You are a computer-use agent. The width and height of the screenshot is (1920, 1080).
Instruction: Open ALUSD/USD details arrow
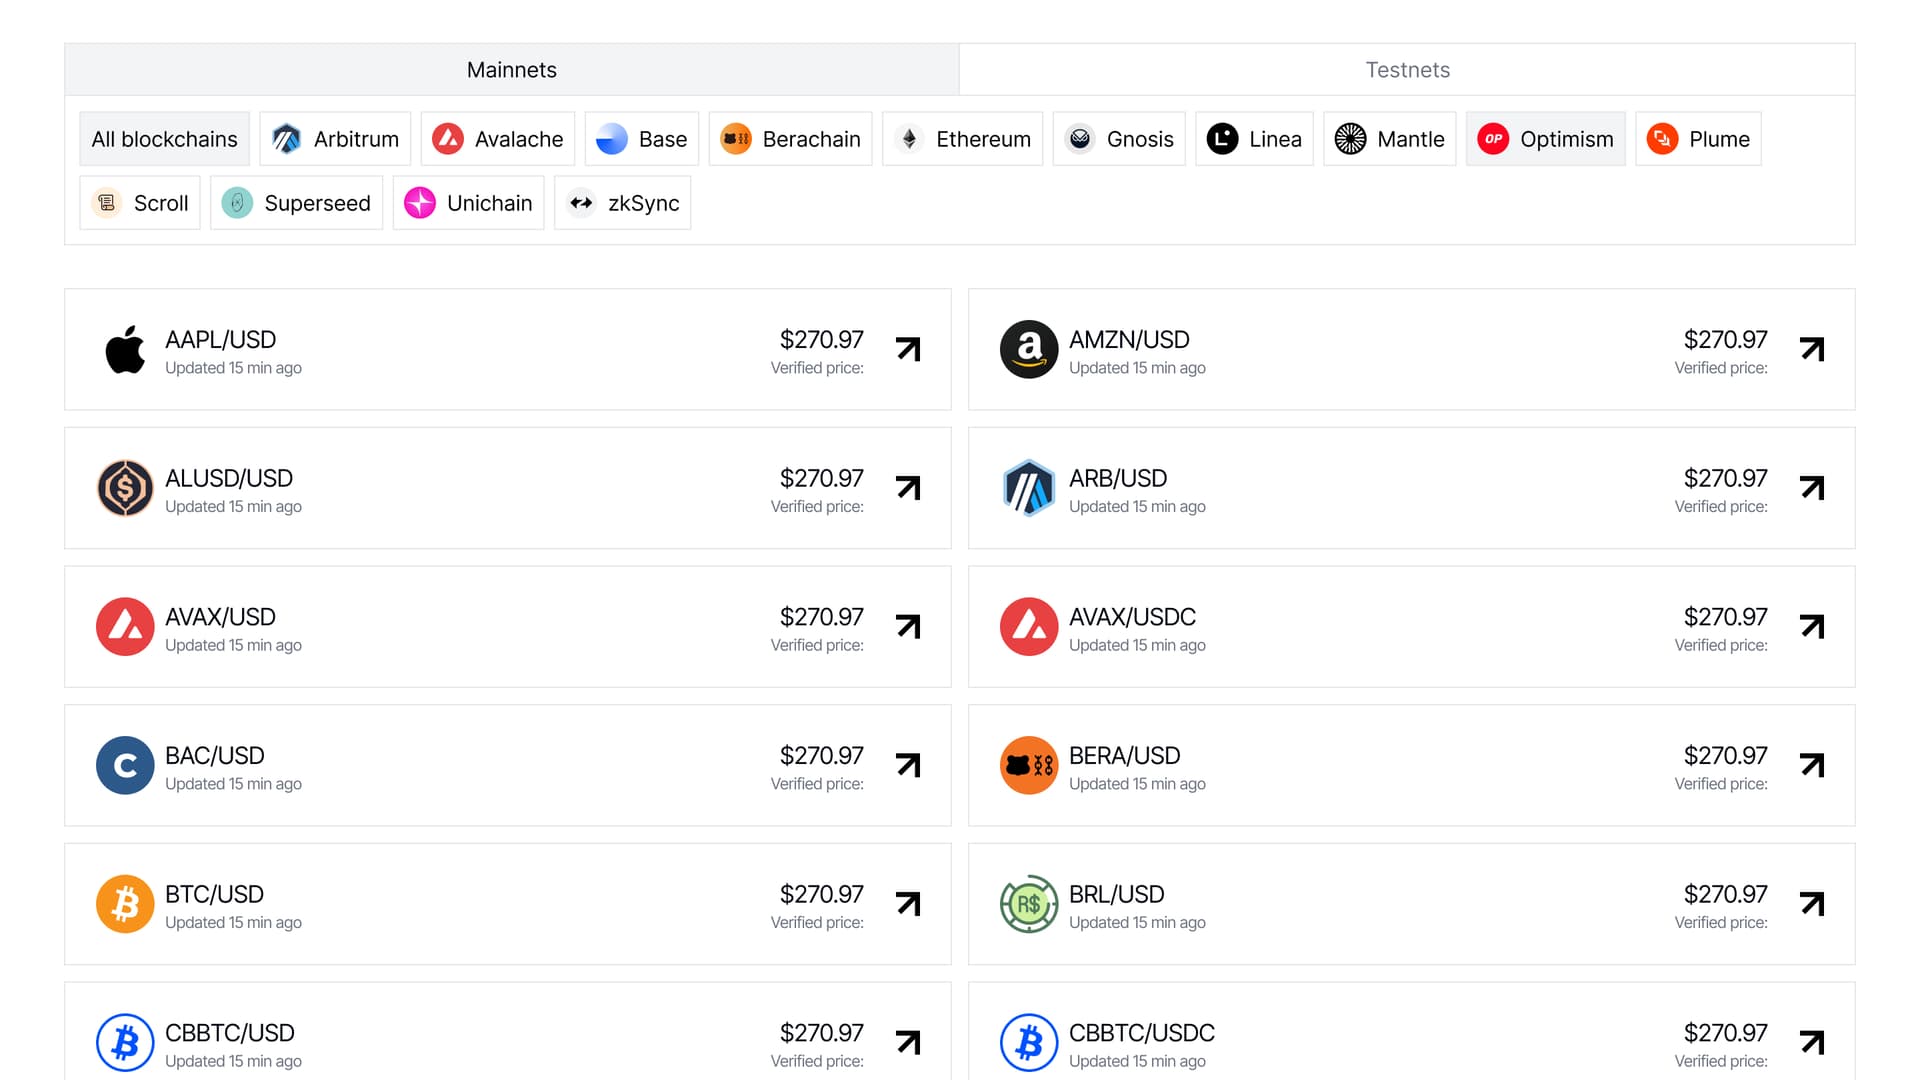908,488
